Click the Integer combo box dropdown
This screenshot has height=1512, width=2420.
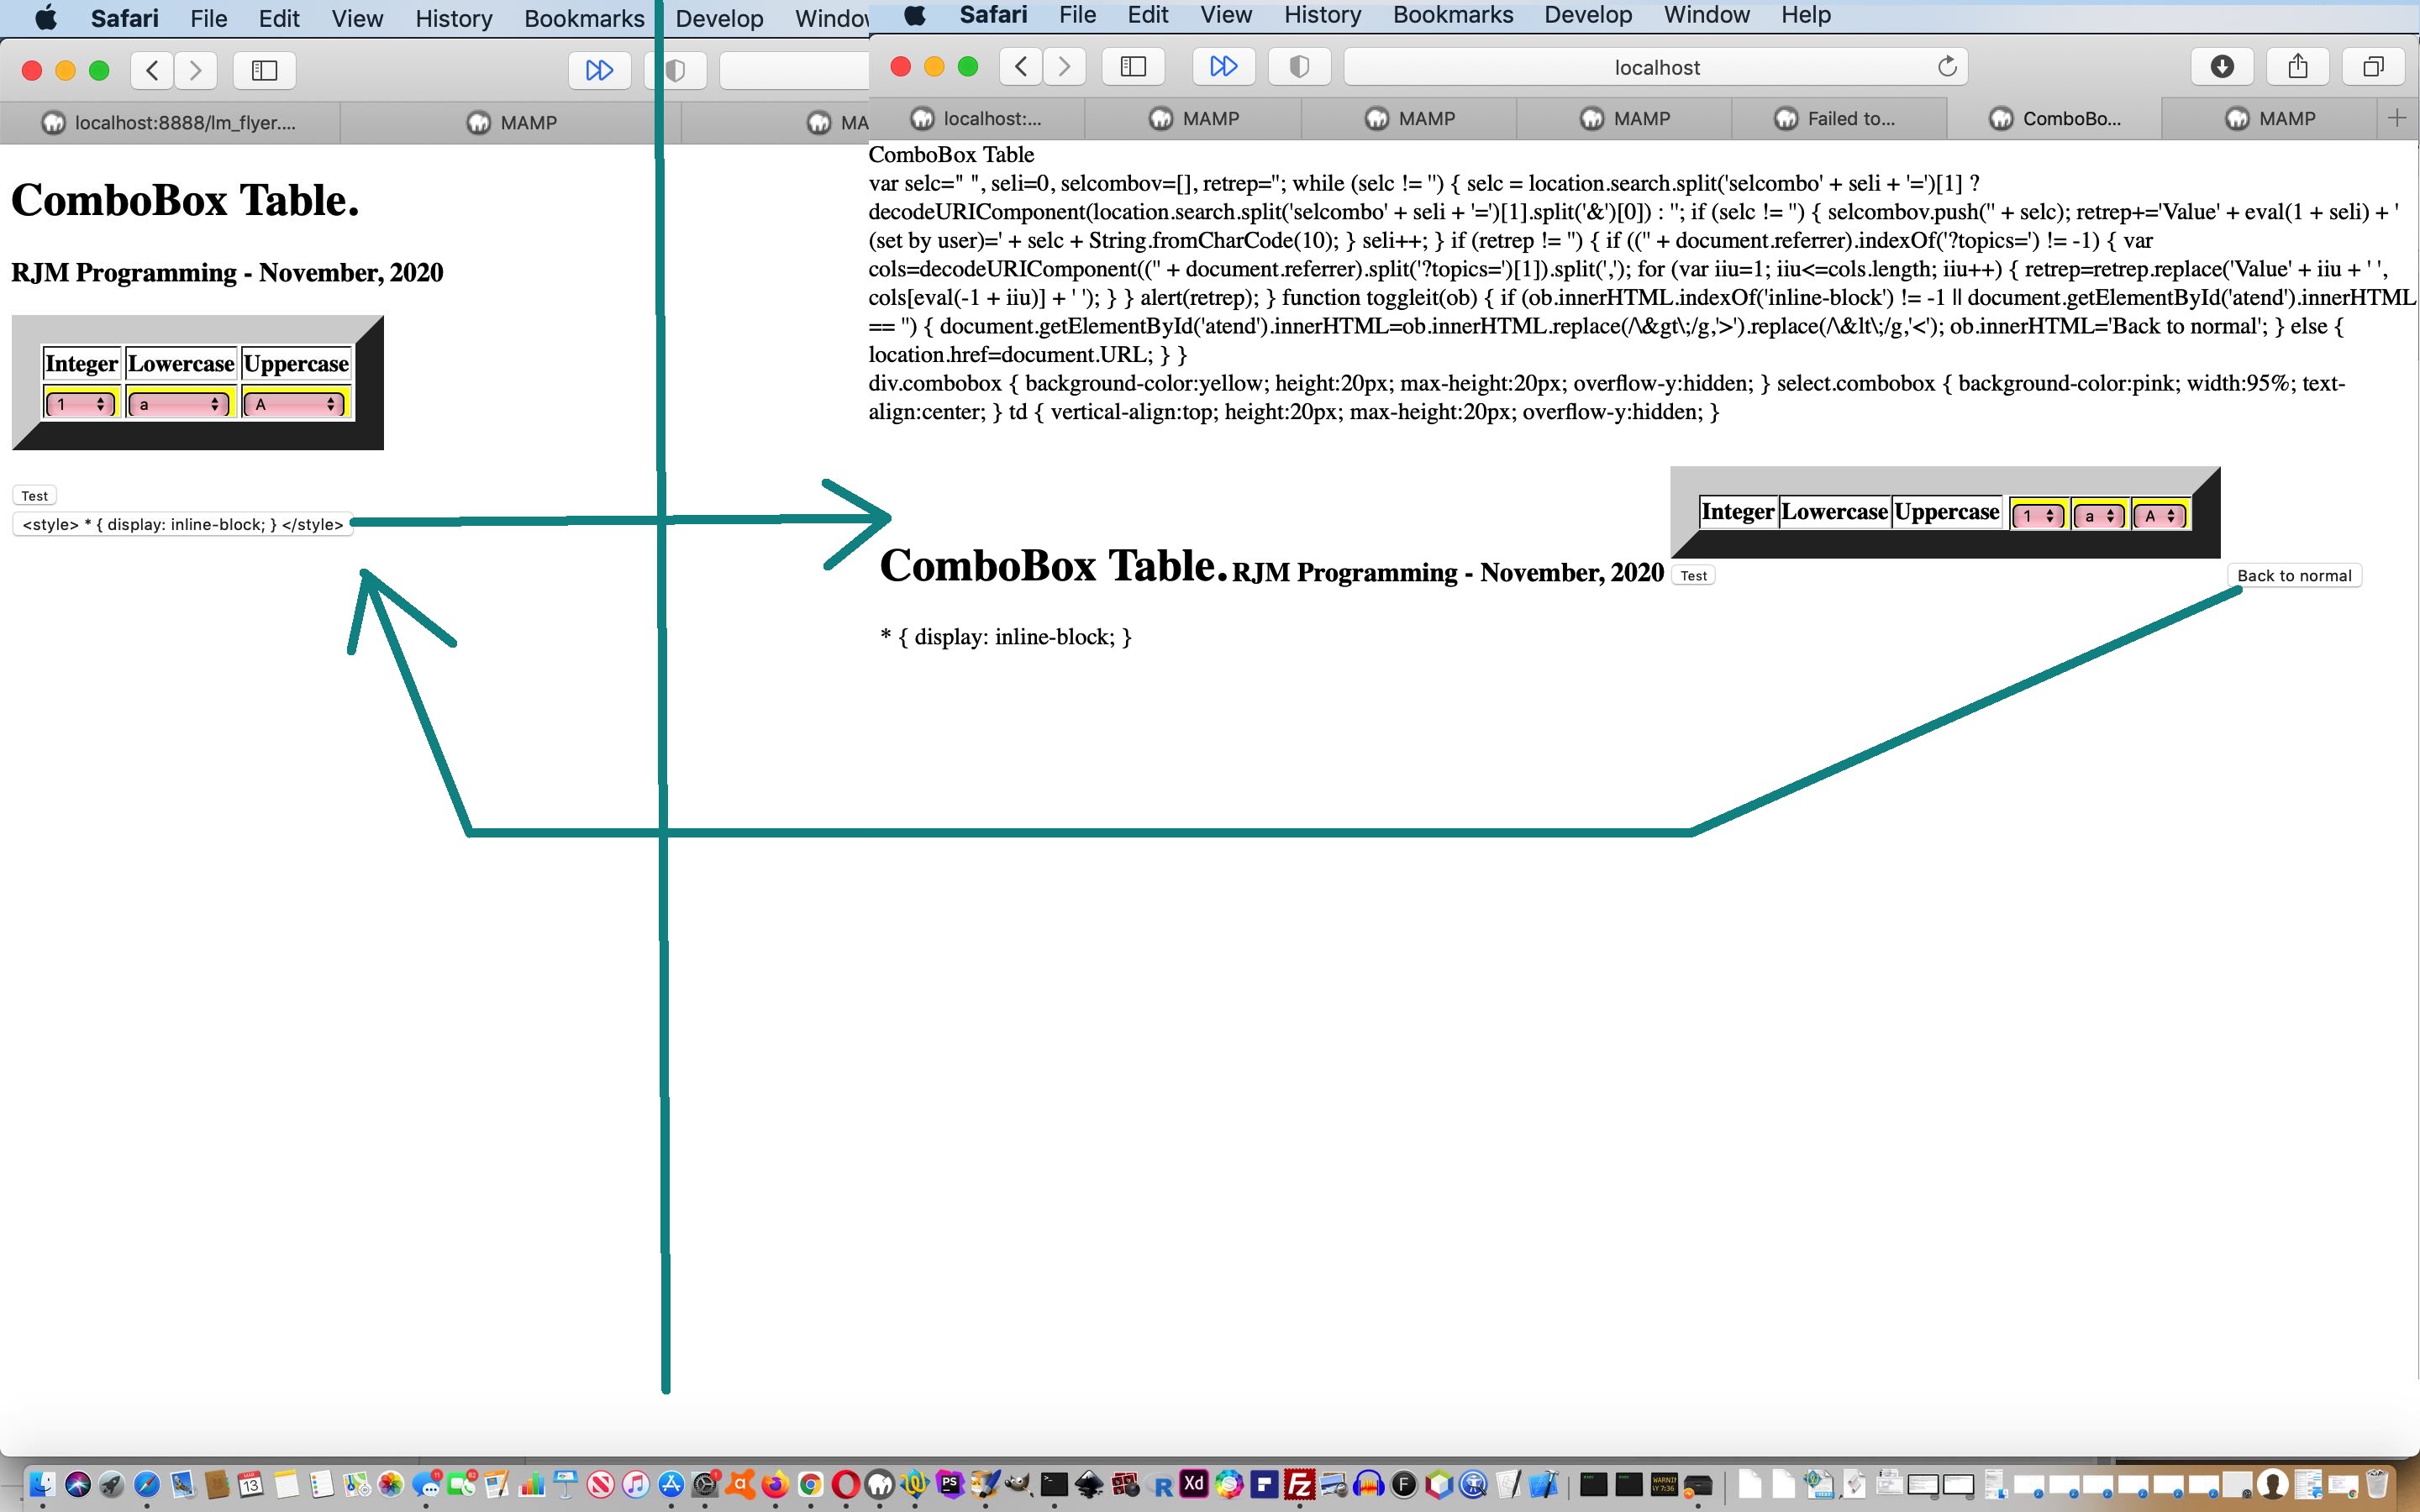point(78,404)
